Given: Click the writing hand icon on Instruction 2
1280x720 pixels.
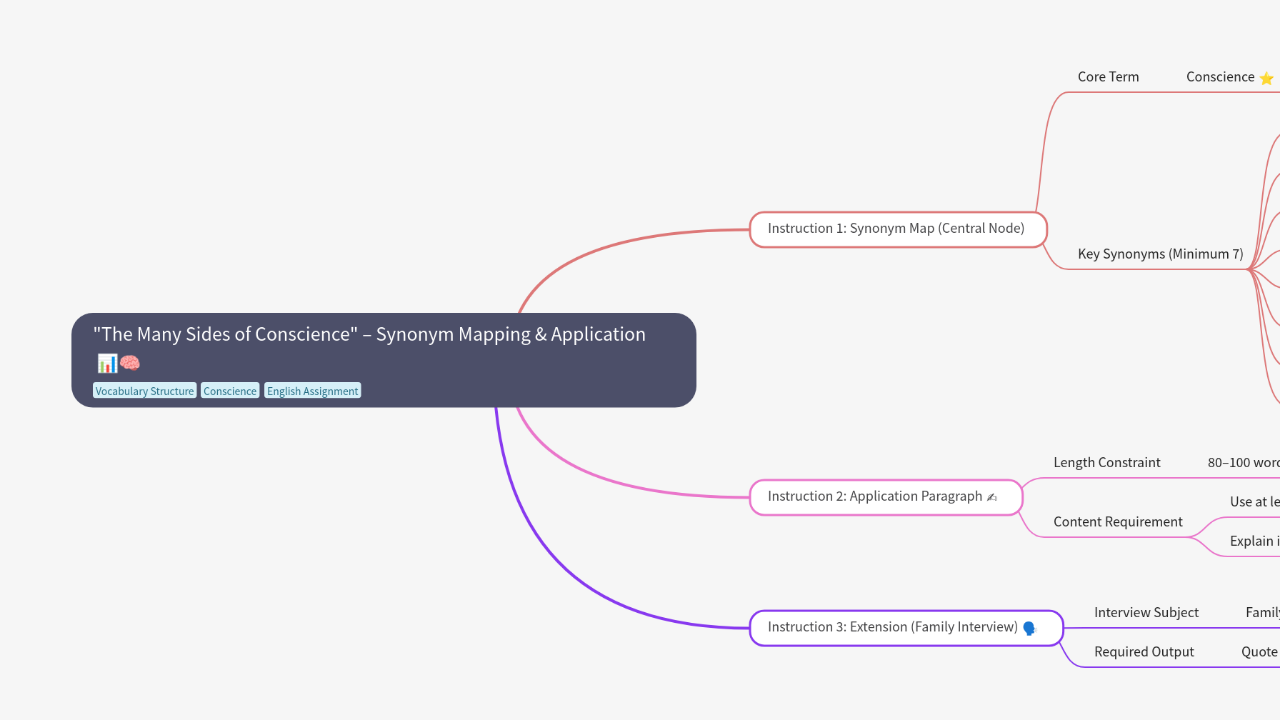Looking at the screenshot, I should [992, 497].
